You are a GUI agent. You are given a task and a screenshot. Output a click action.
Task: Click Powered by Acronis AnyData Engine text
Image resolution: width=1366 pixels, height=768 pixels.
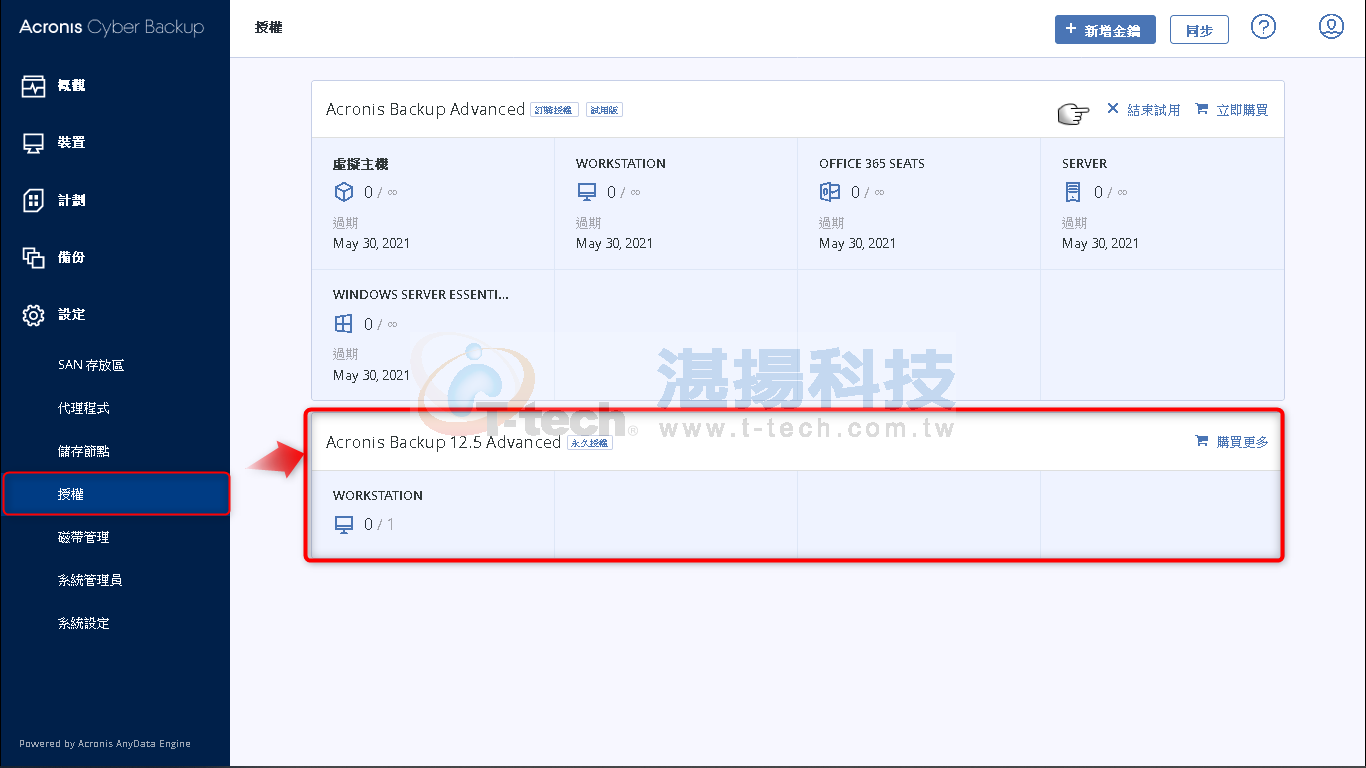105,744
